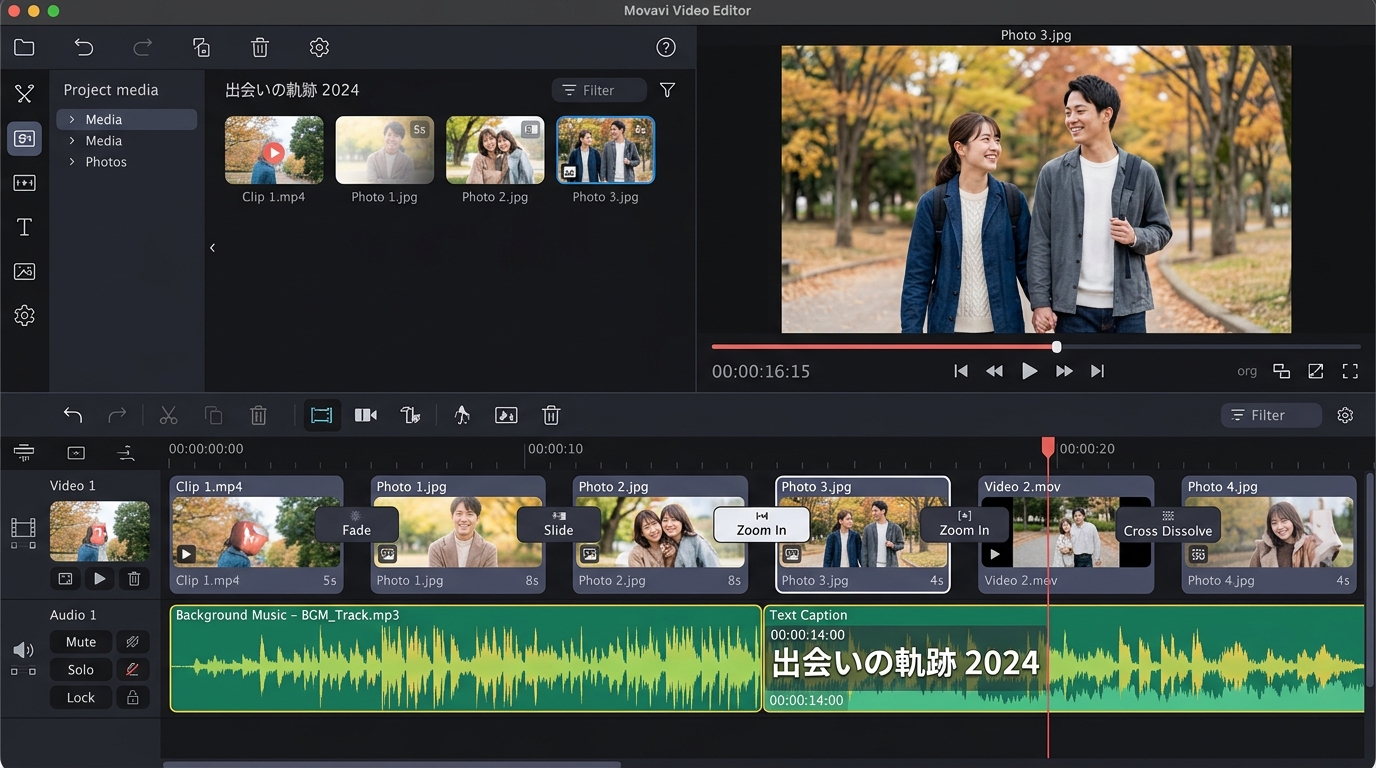Click the redo arrow in the top toolbar
Image resolution: width=1376 pixels, height=768 pixels.
tap(143, 47)
